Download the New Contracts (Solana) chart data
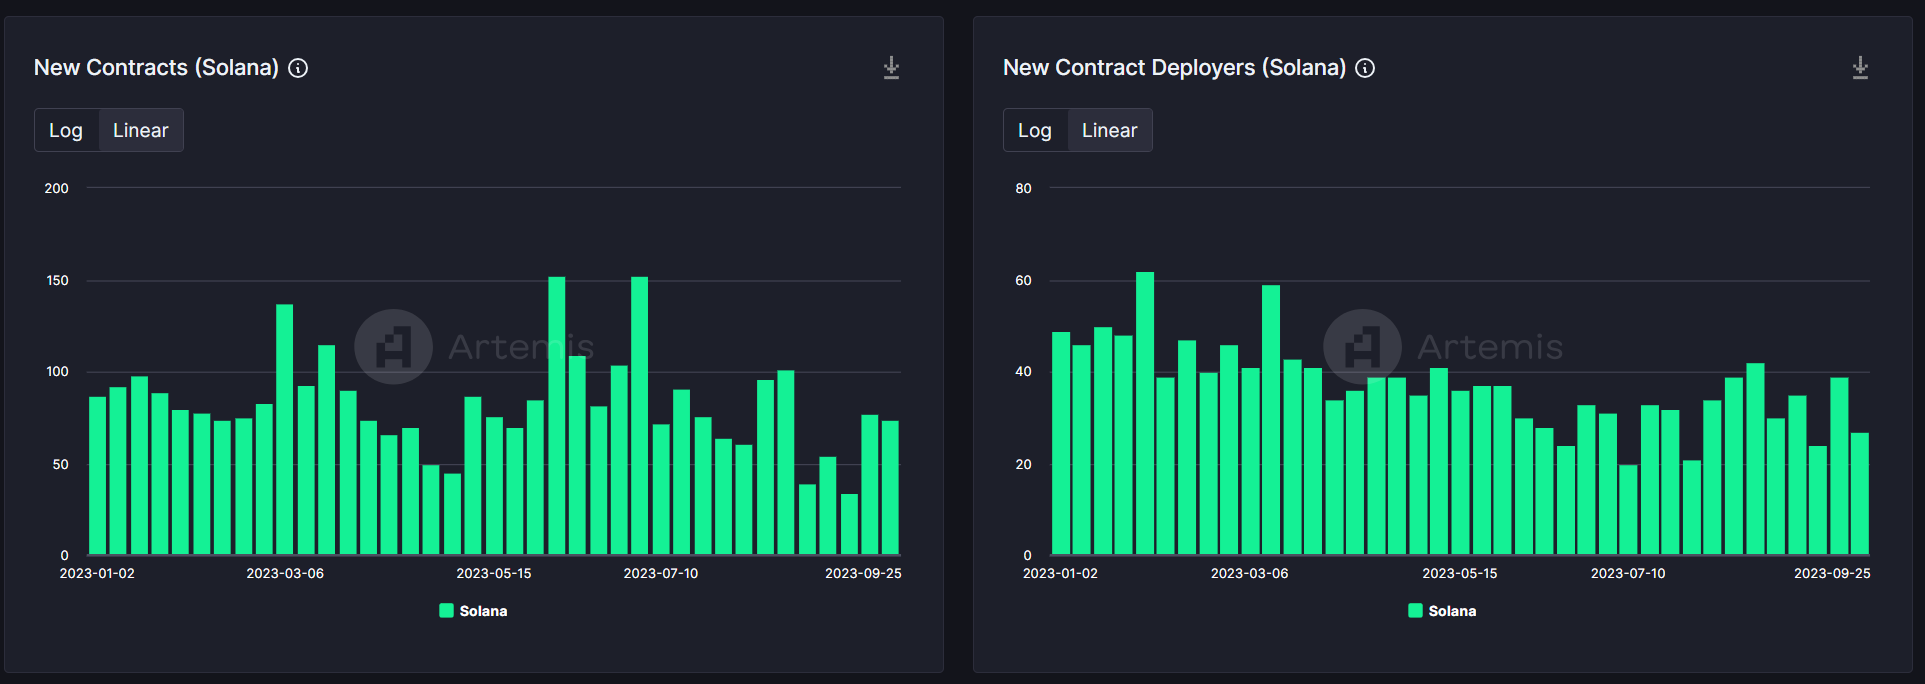The height and width of the screenshot is (684, 1925). 891,68
